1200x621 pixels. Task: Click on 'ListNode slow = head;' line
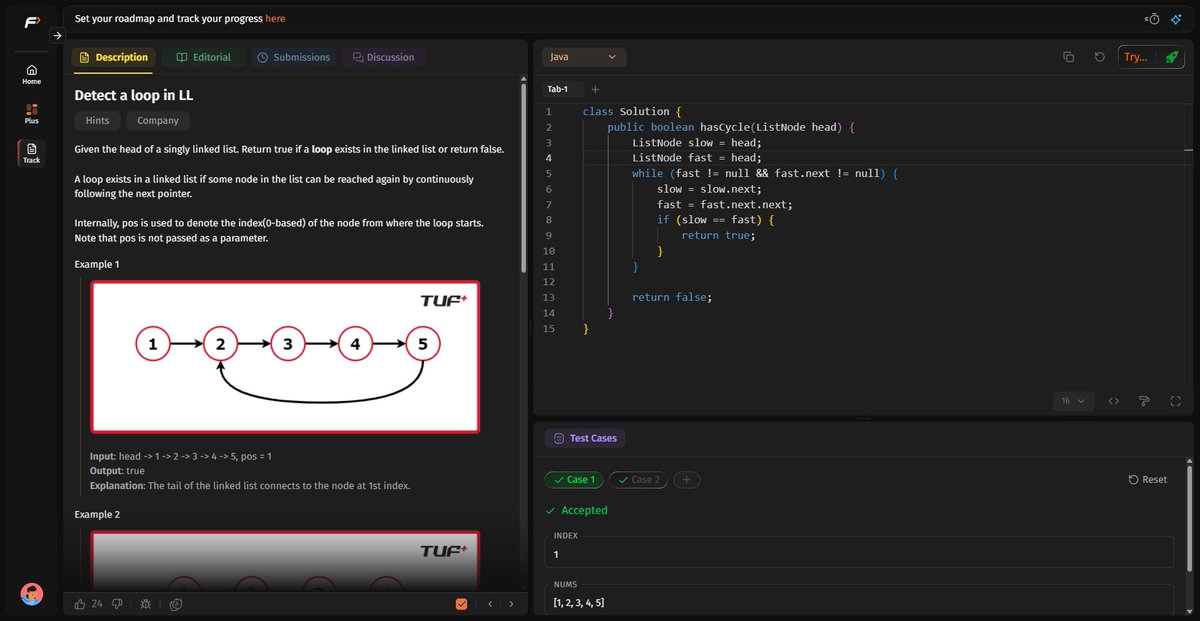point(697,142)
